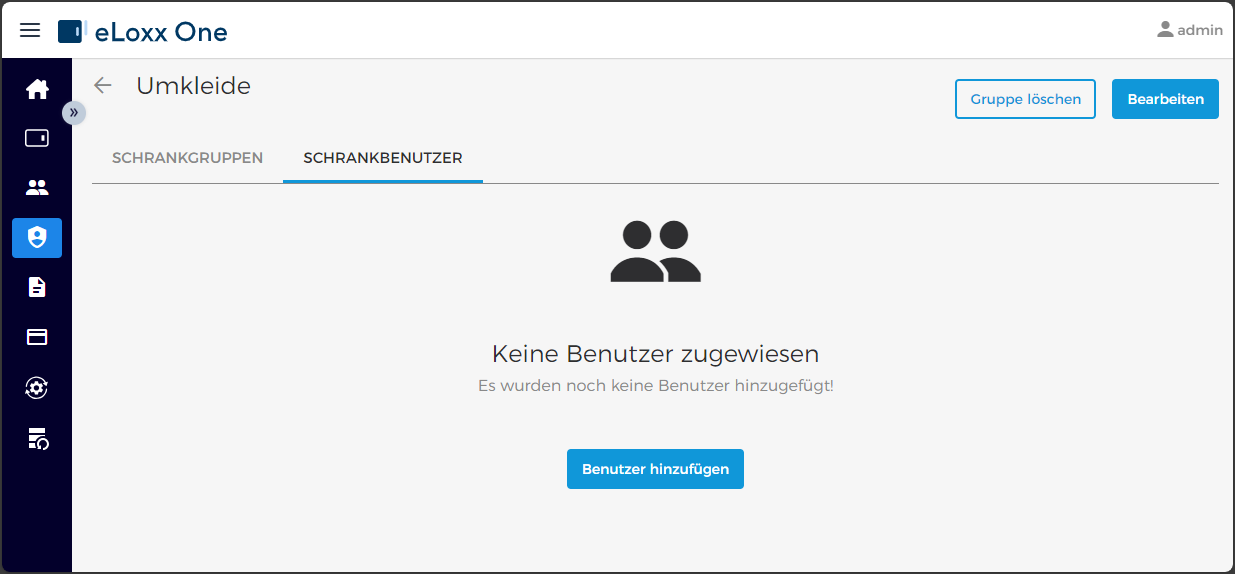Click the two-person empty state icon
This screenshot has width=1235, height=574.
(655, 251)
